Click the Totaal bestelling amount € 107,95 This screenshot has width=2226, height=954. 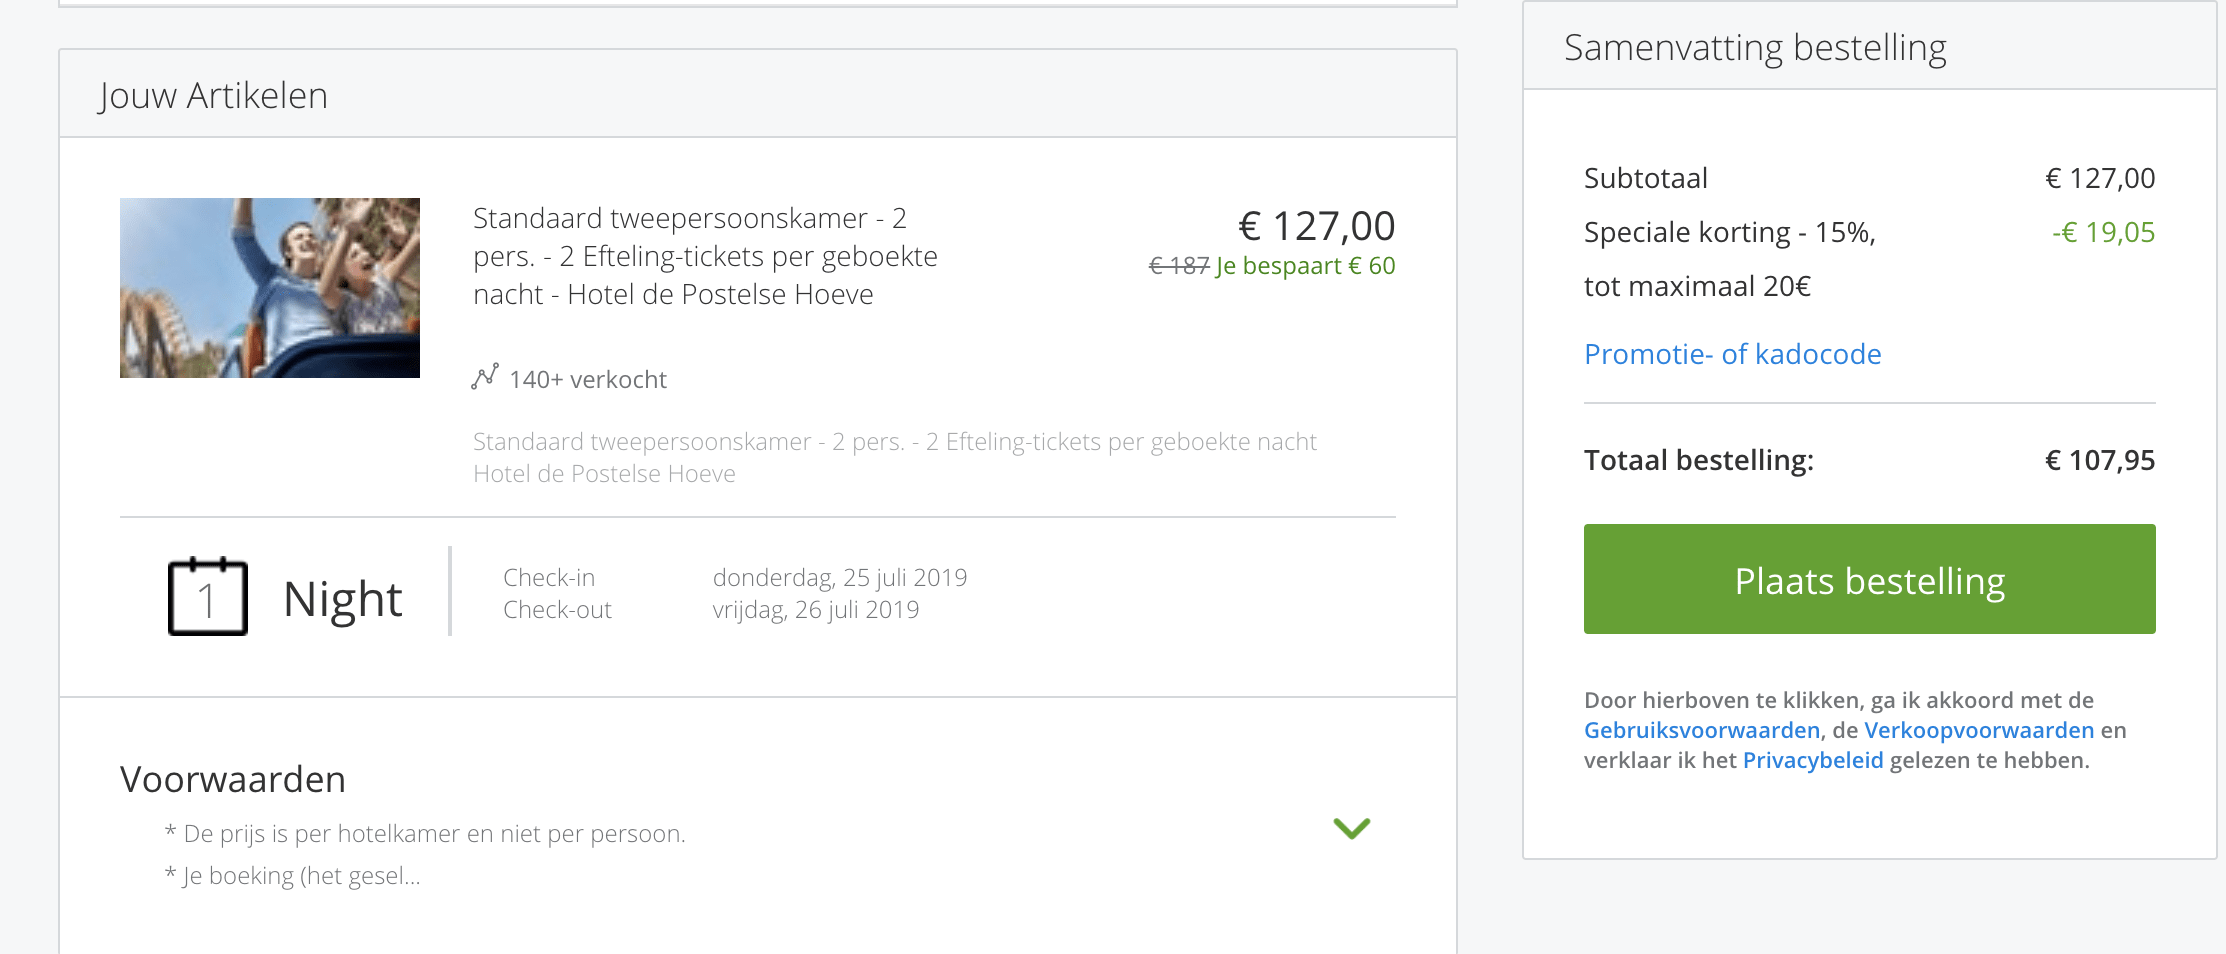[x=2100, y=460]
